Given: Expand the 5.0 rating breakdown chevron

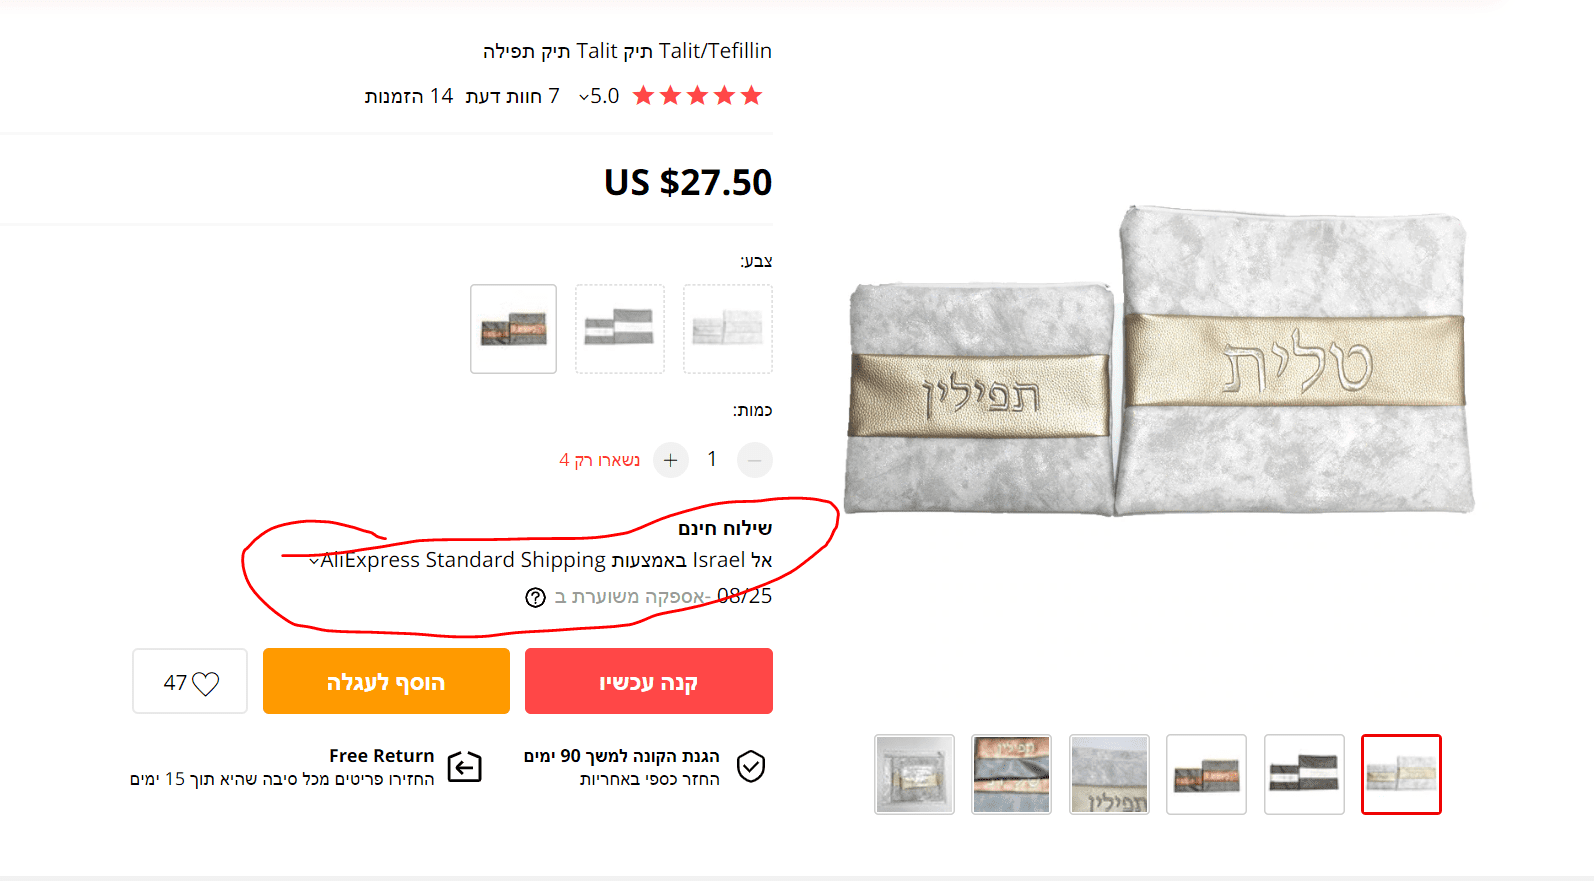Looking at the screenshot, I should (x=584, y=97).
